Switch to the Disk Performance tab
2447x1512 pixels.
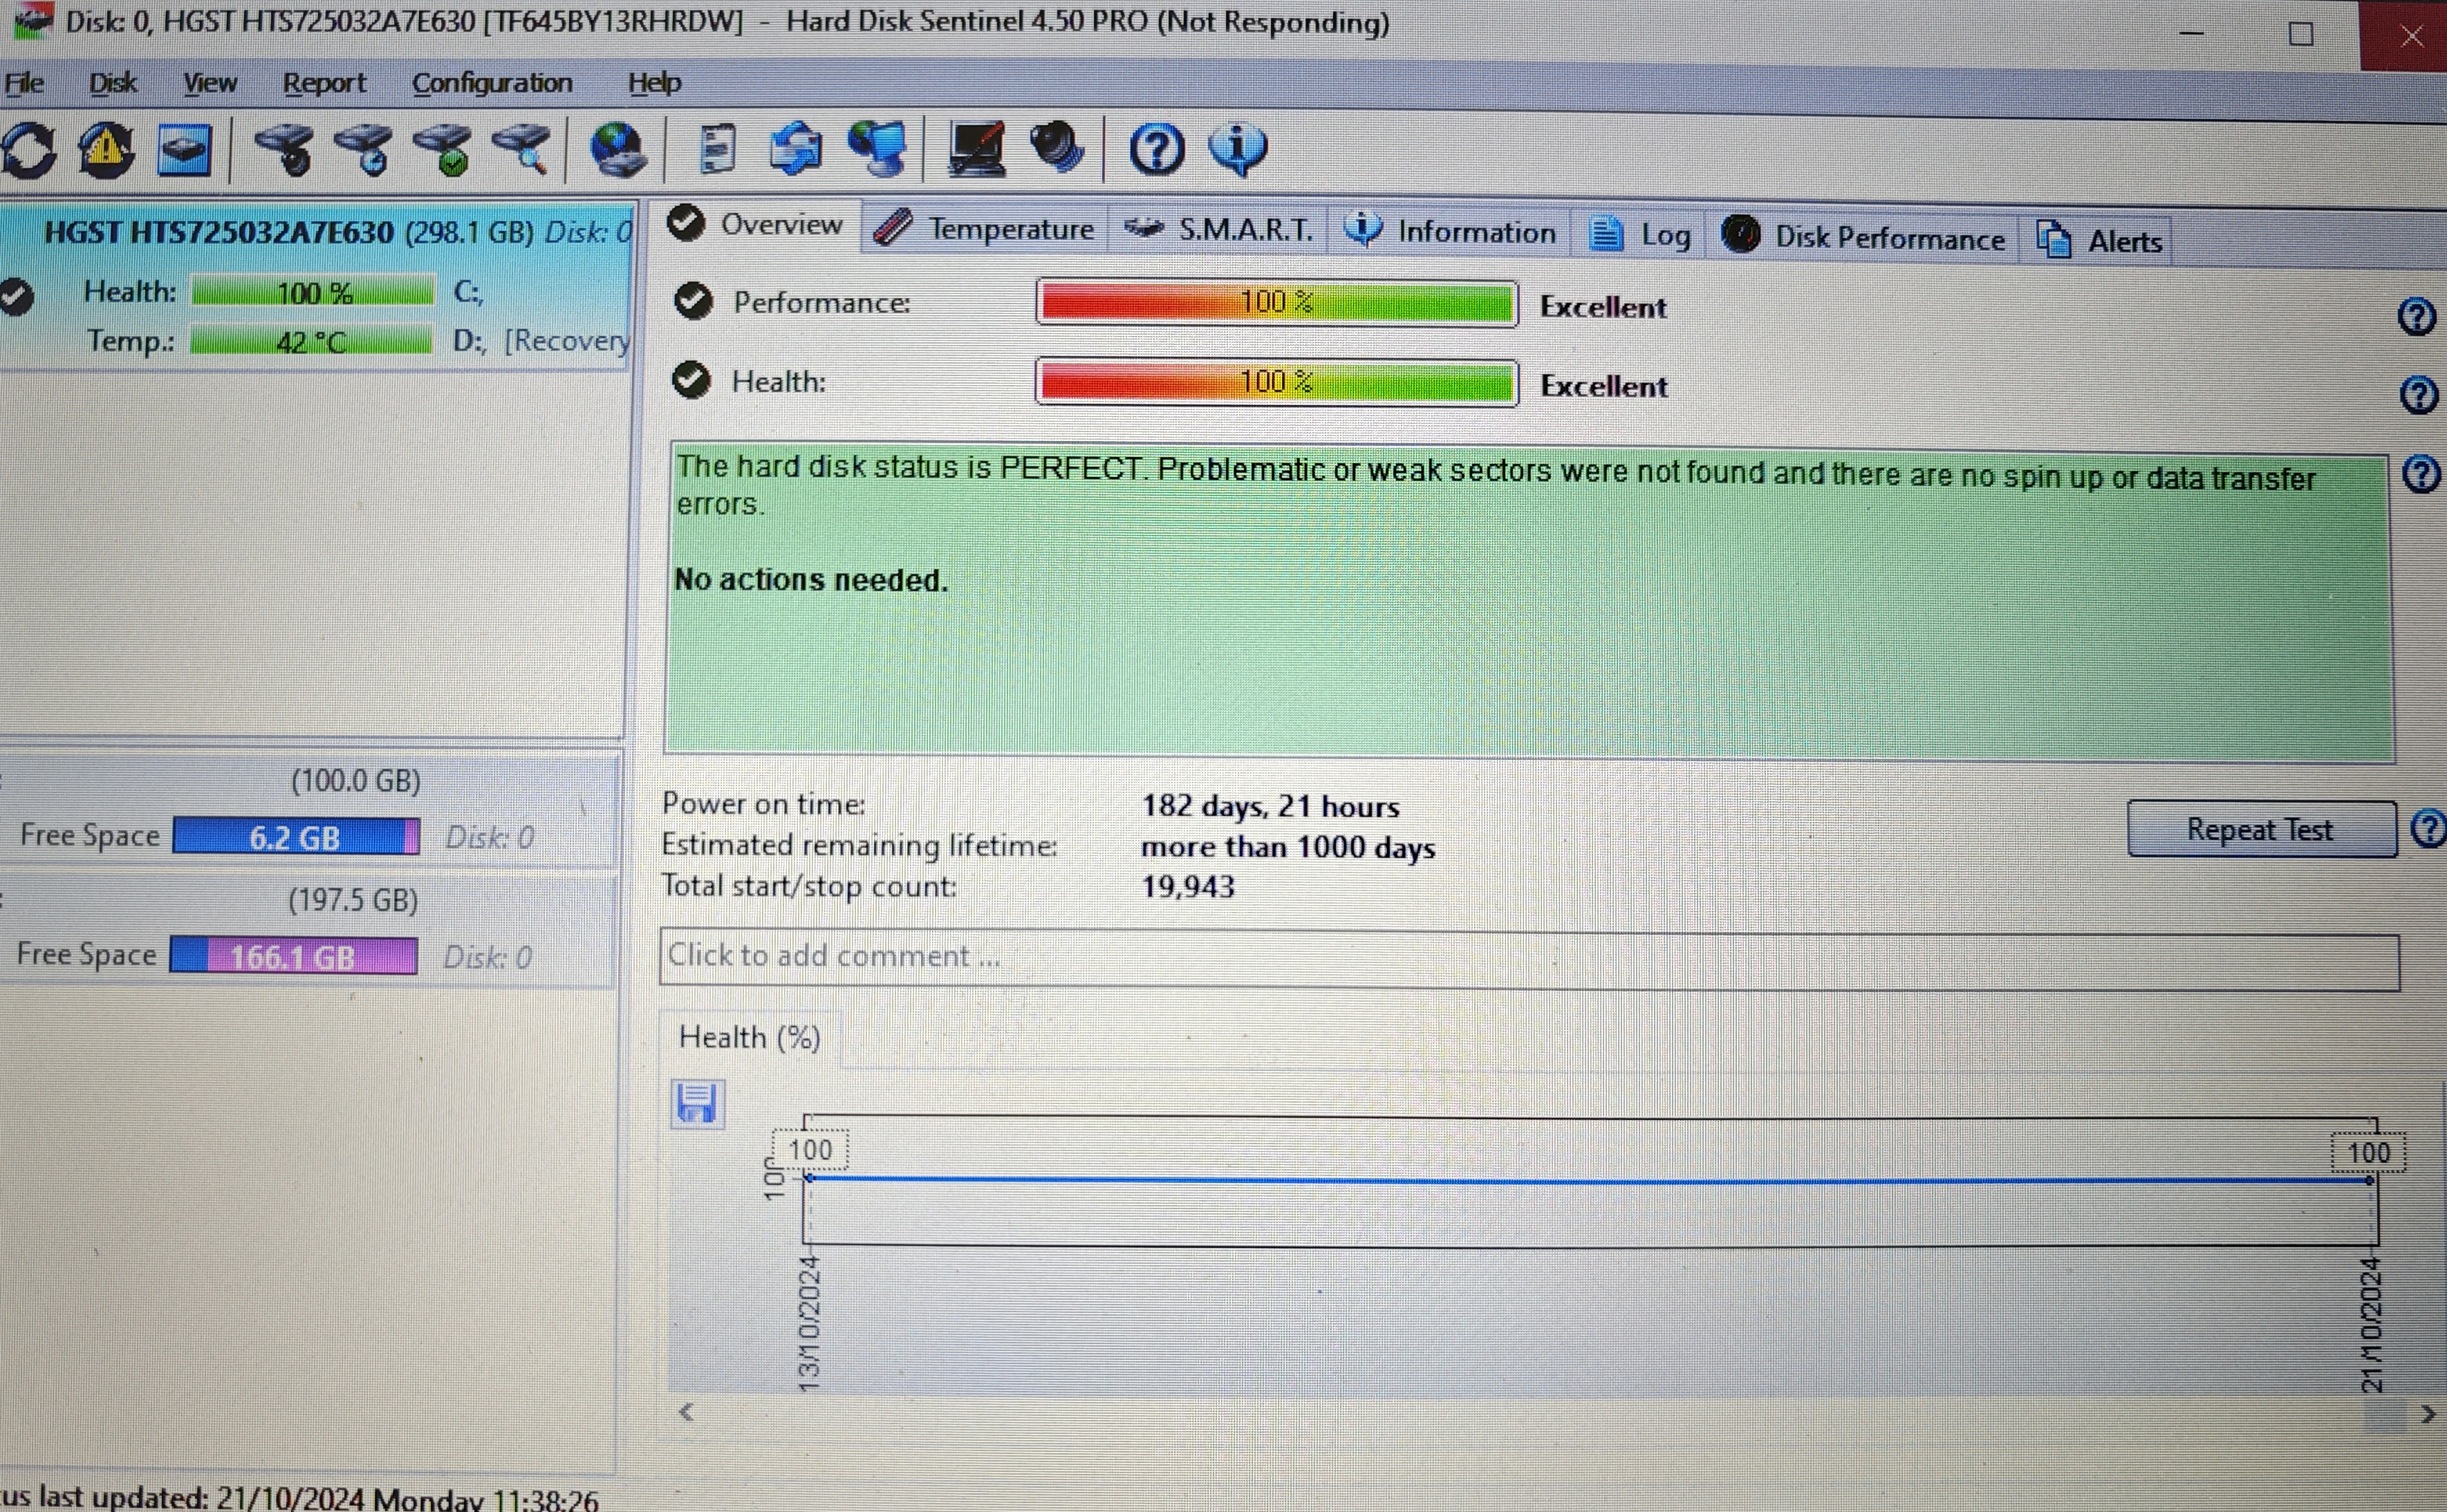click(1863, 238)
